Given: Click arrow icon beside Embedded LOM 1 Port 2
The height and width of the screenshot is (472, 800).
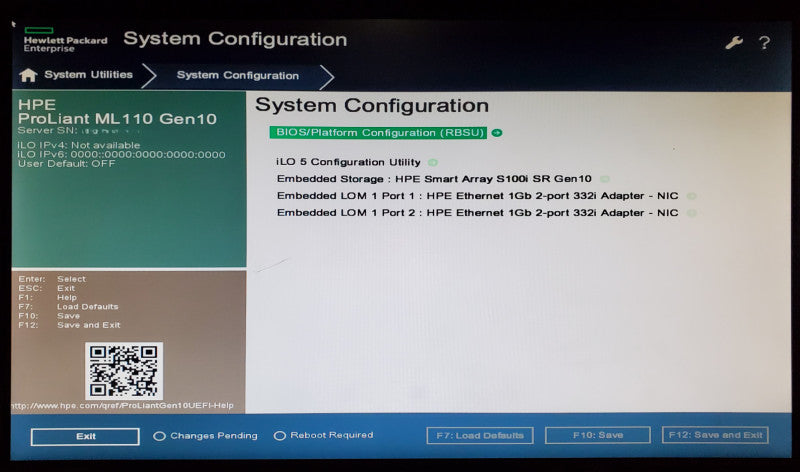Looking at the screenshot, I should point(691,213).
